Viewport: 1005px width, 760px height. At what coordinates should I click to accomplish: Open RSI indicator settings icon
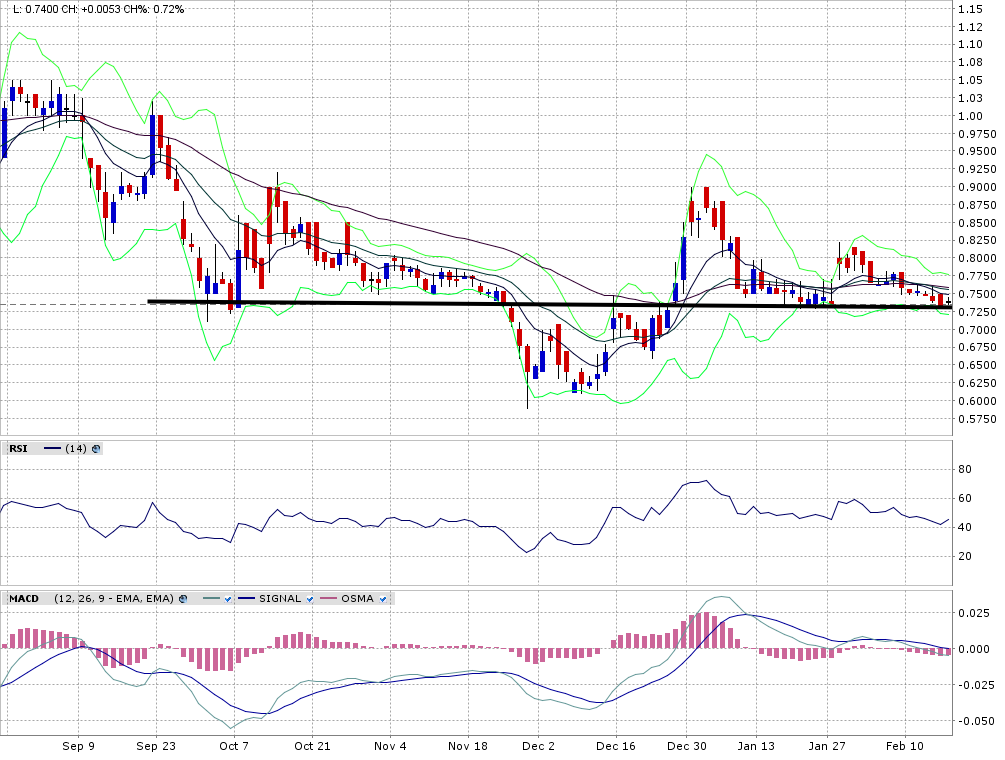tap(96, 449)
